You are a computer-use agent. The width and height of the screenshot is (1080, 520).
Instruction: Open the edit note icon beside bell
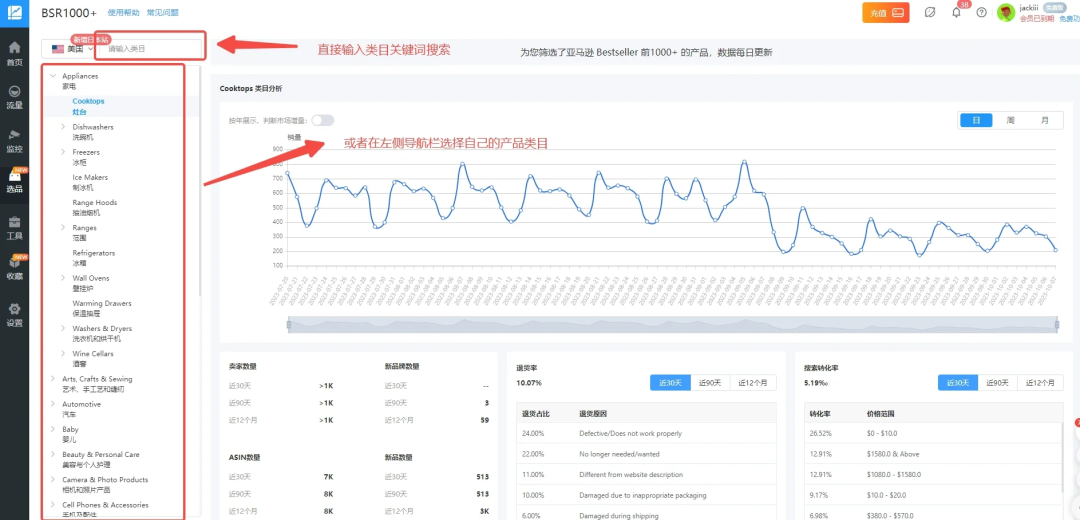[929, 12]
